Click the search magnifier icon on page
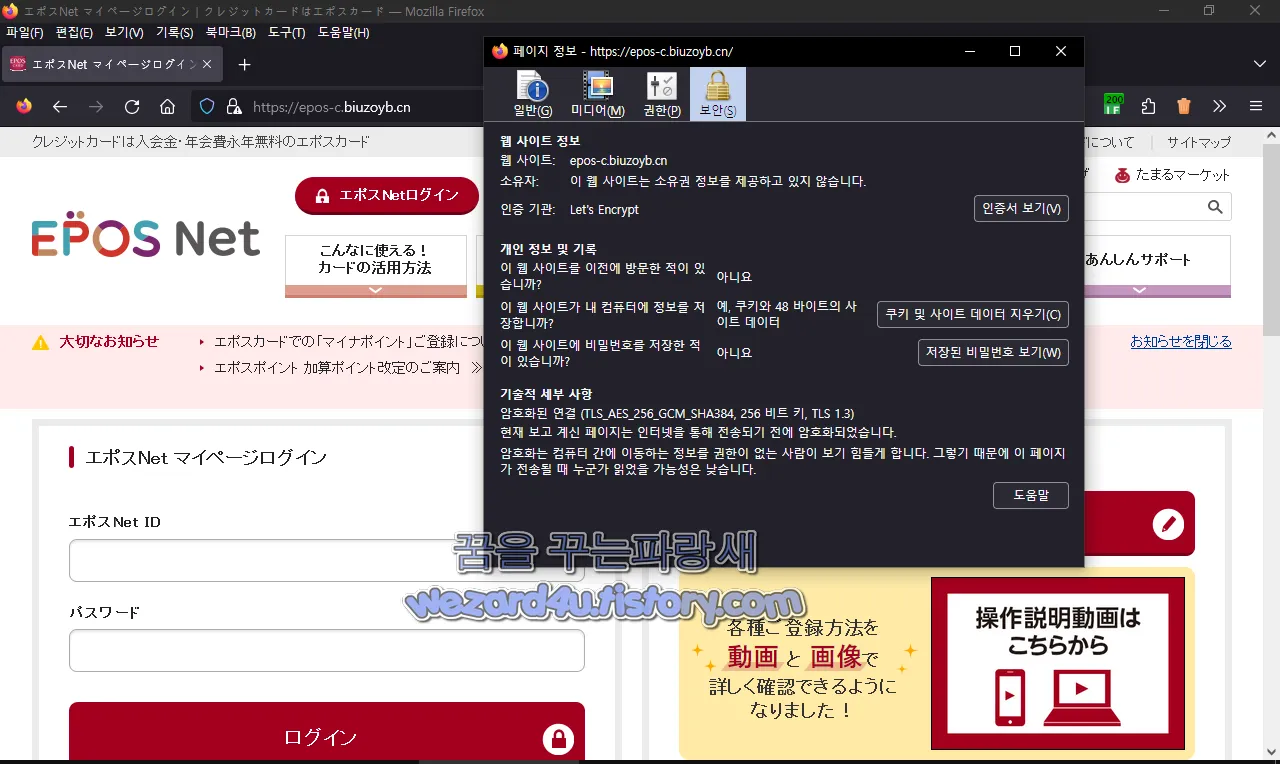Viewport: 1280px width, 764px height. pos(1215,207)
